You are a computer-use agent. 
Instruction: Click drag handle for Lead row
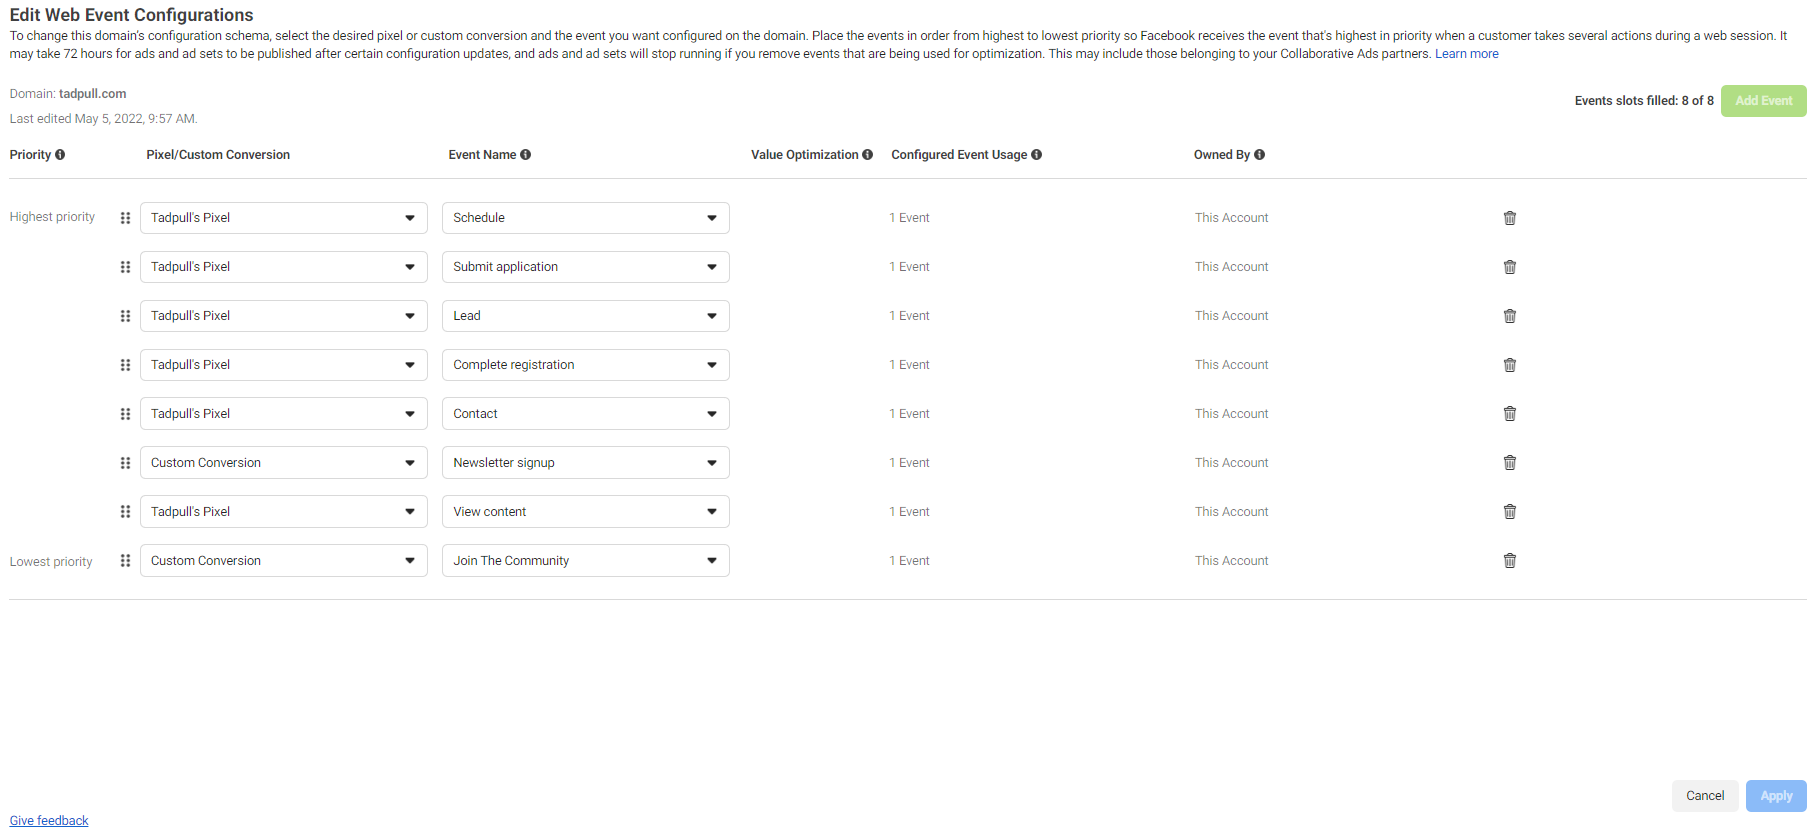tap(125, 316)
